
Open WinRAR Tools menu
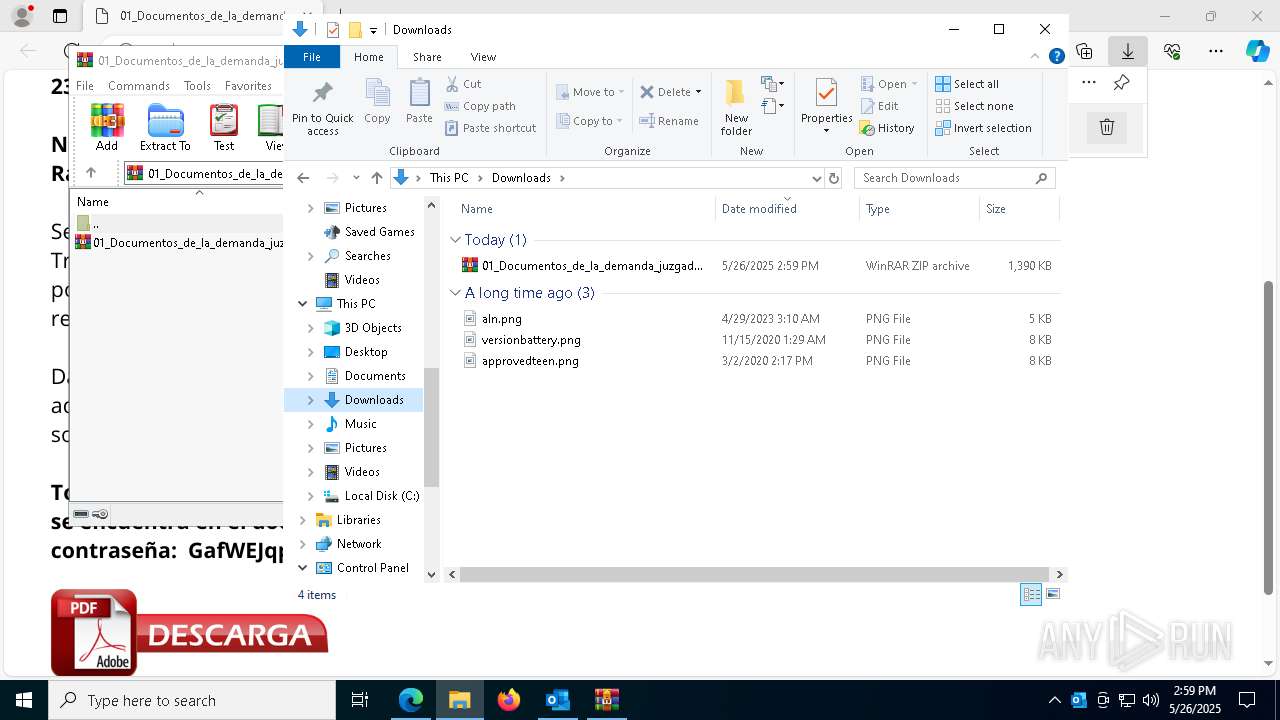pyautogui.click(x=197, y=86)
